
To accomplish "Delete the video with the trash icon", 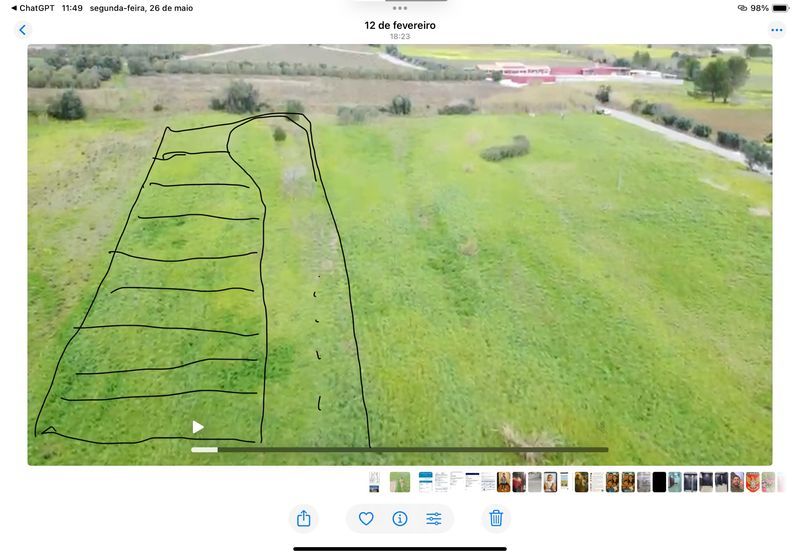I will coord(496,518).
